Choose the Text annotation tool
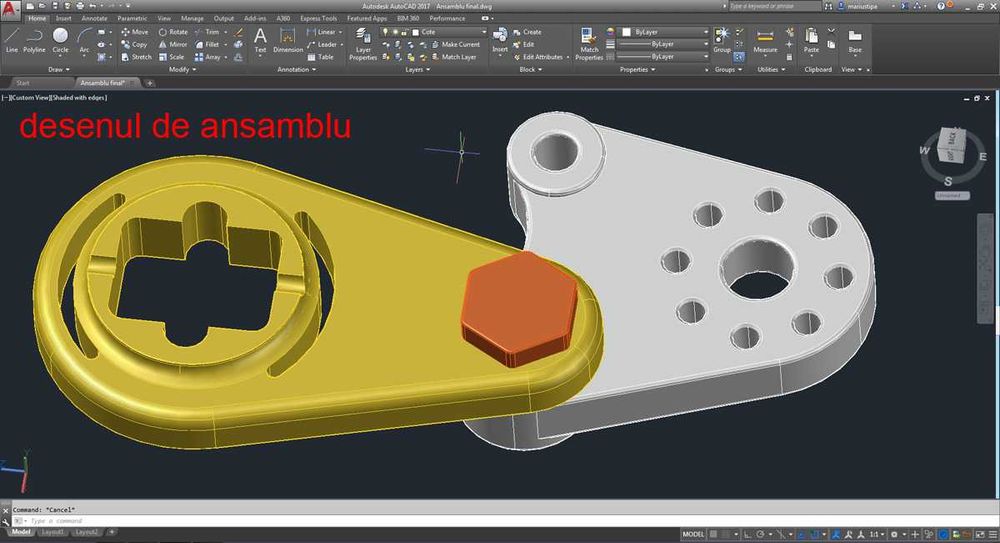Viewport: 1000px width, 543px height. 260,40
